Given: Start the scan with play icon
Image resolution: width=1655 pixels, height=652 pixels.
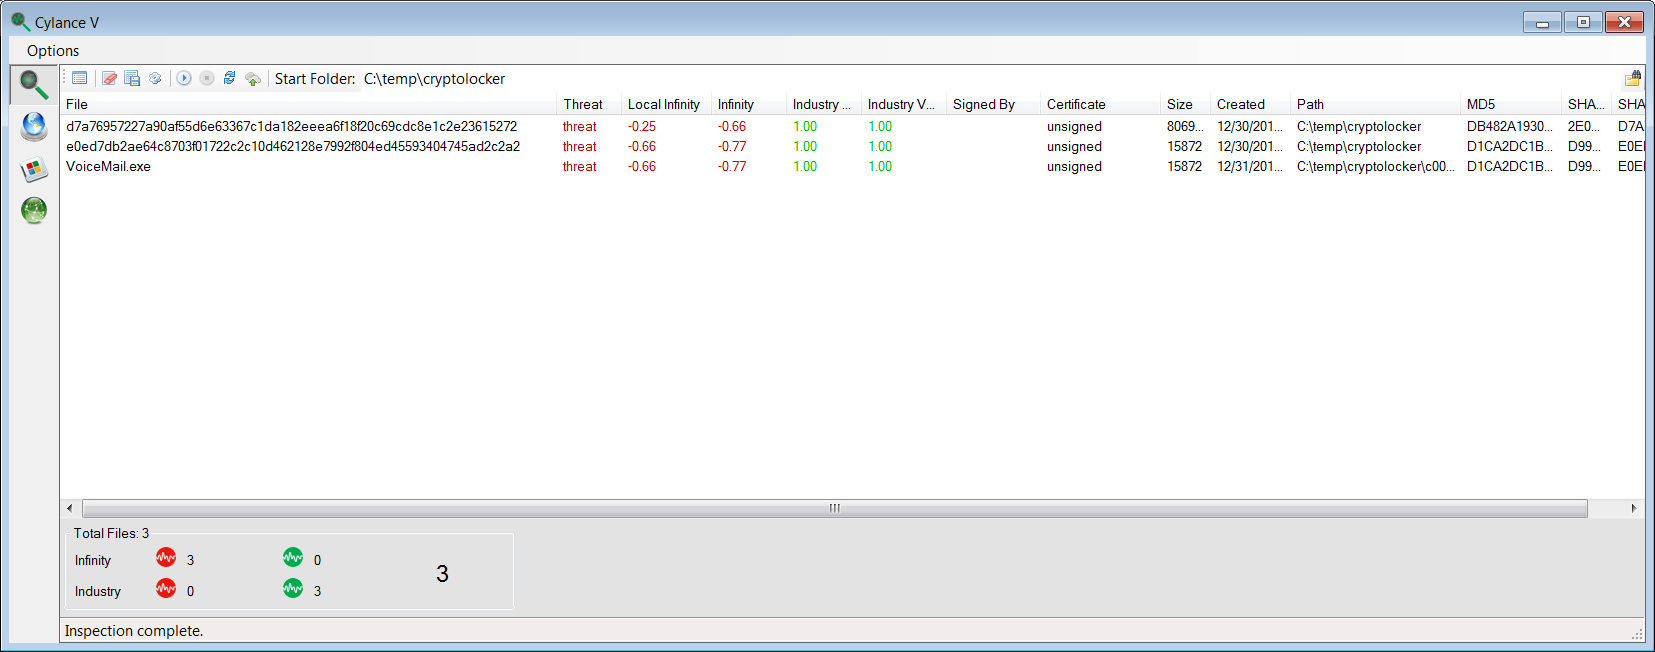Looking at the screenshot, I should pyautogui.click(x=184, y=78).
